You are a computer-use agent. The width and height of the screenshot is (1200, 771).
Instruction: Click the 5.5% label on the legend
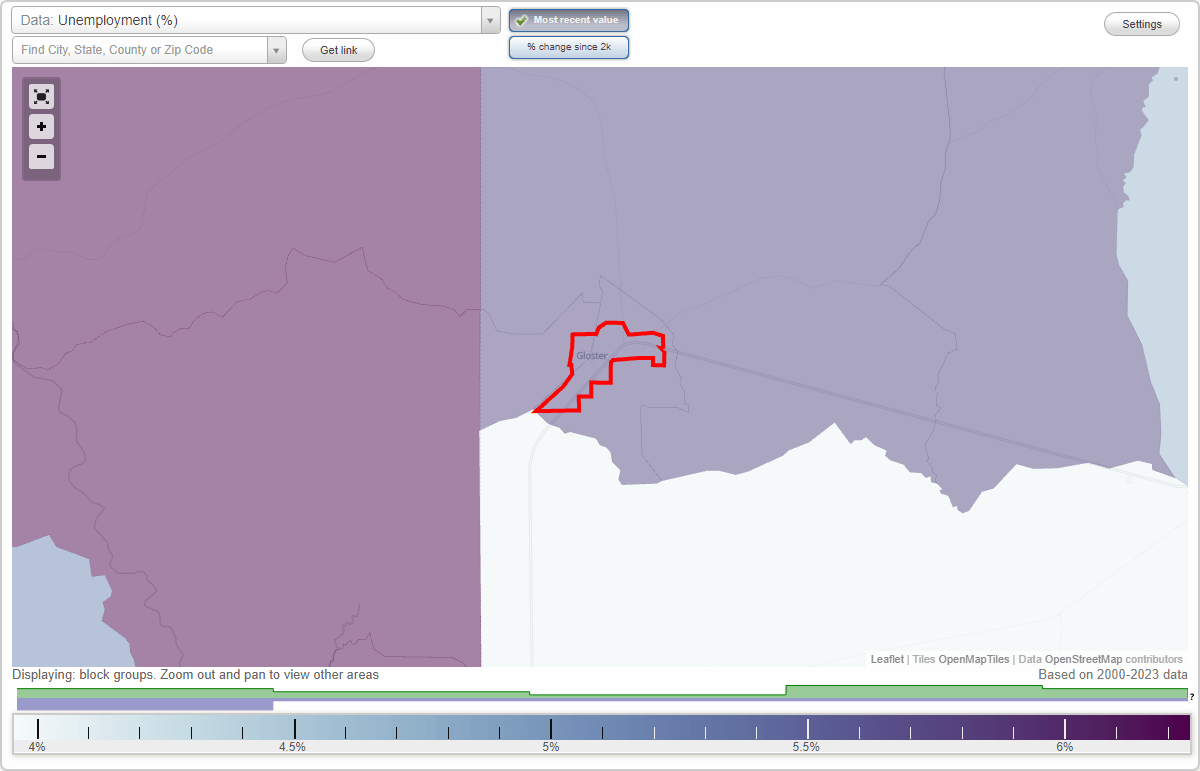(x=806, y=746)
